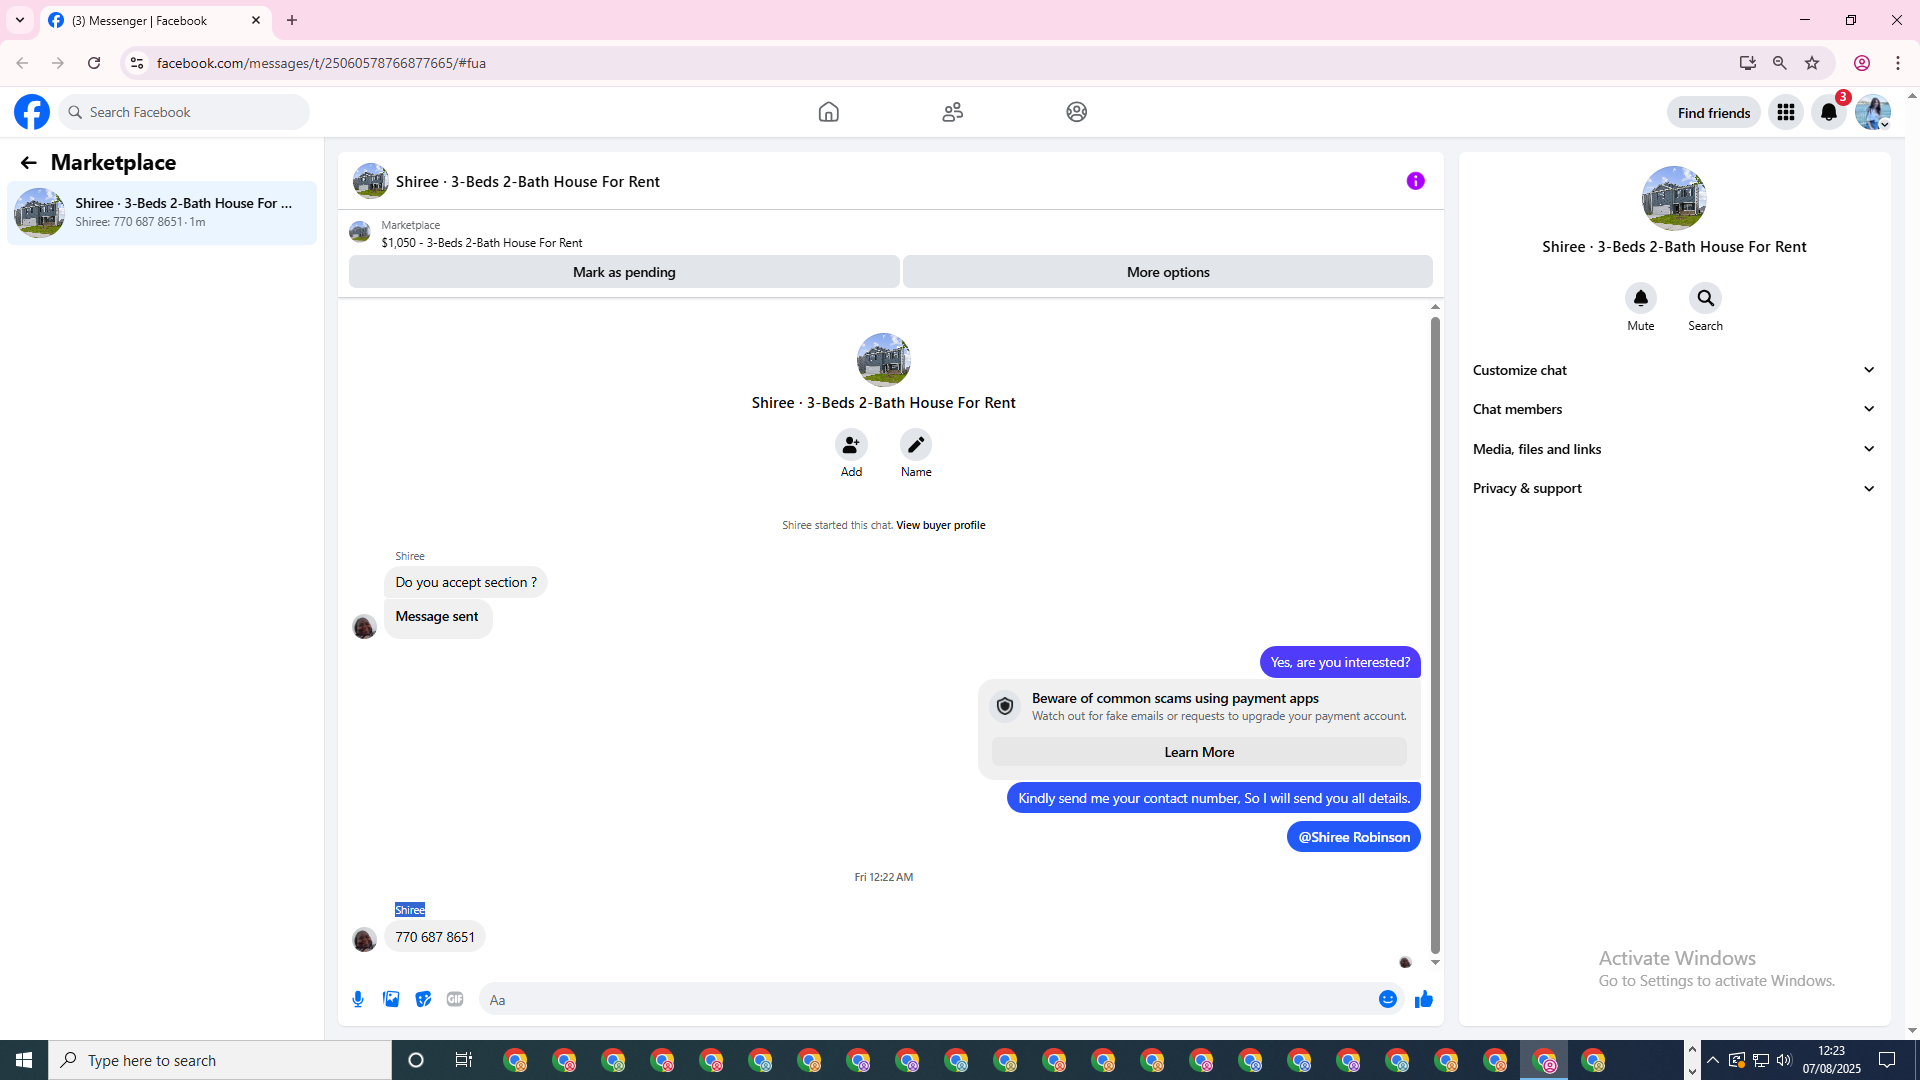Click the Mark as pending button

click(x=624, y=272)
